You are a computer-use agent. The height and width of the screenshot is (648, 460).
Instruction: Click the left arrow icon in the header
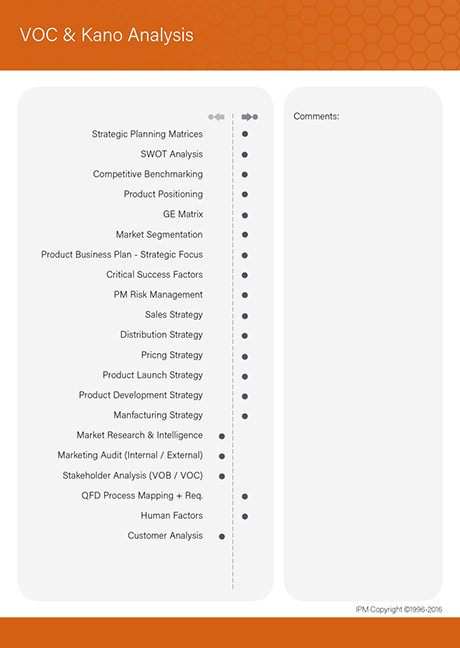pos(217,117)
